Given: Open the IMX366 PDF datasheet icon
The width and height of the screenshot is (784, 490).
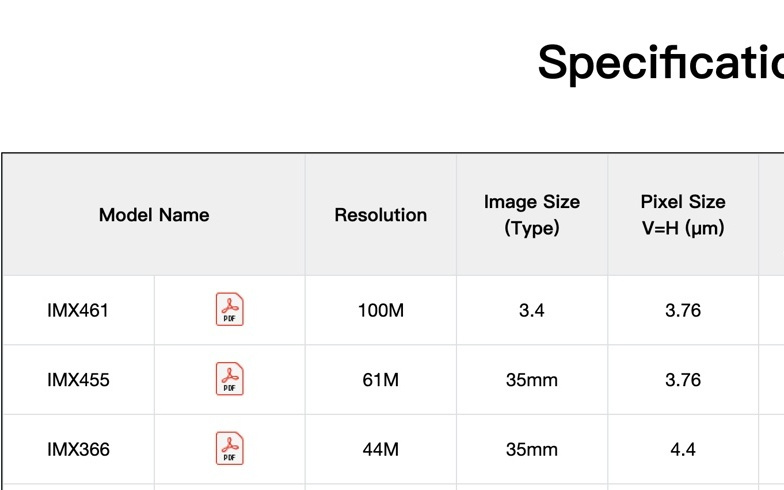Looking at the screenshot, I should [x=230, y=449].
